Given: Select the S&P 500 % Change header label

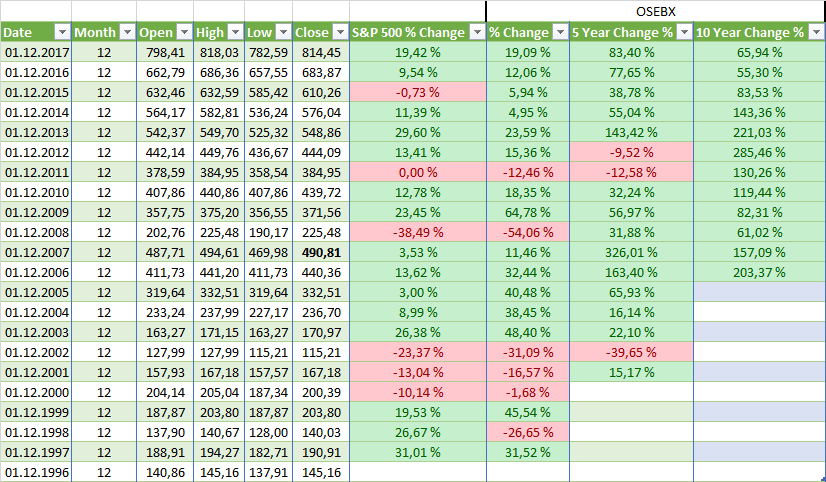Looking at the screenshot, I should [408, 33].
